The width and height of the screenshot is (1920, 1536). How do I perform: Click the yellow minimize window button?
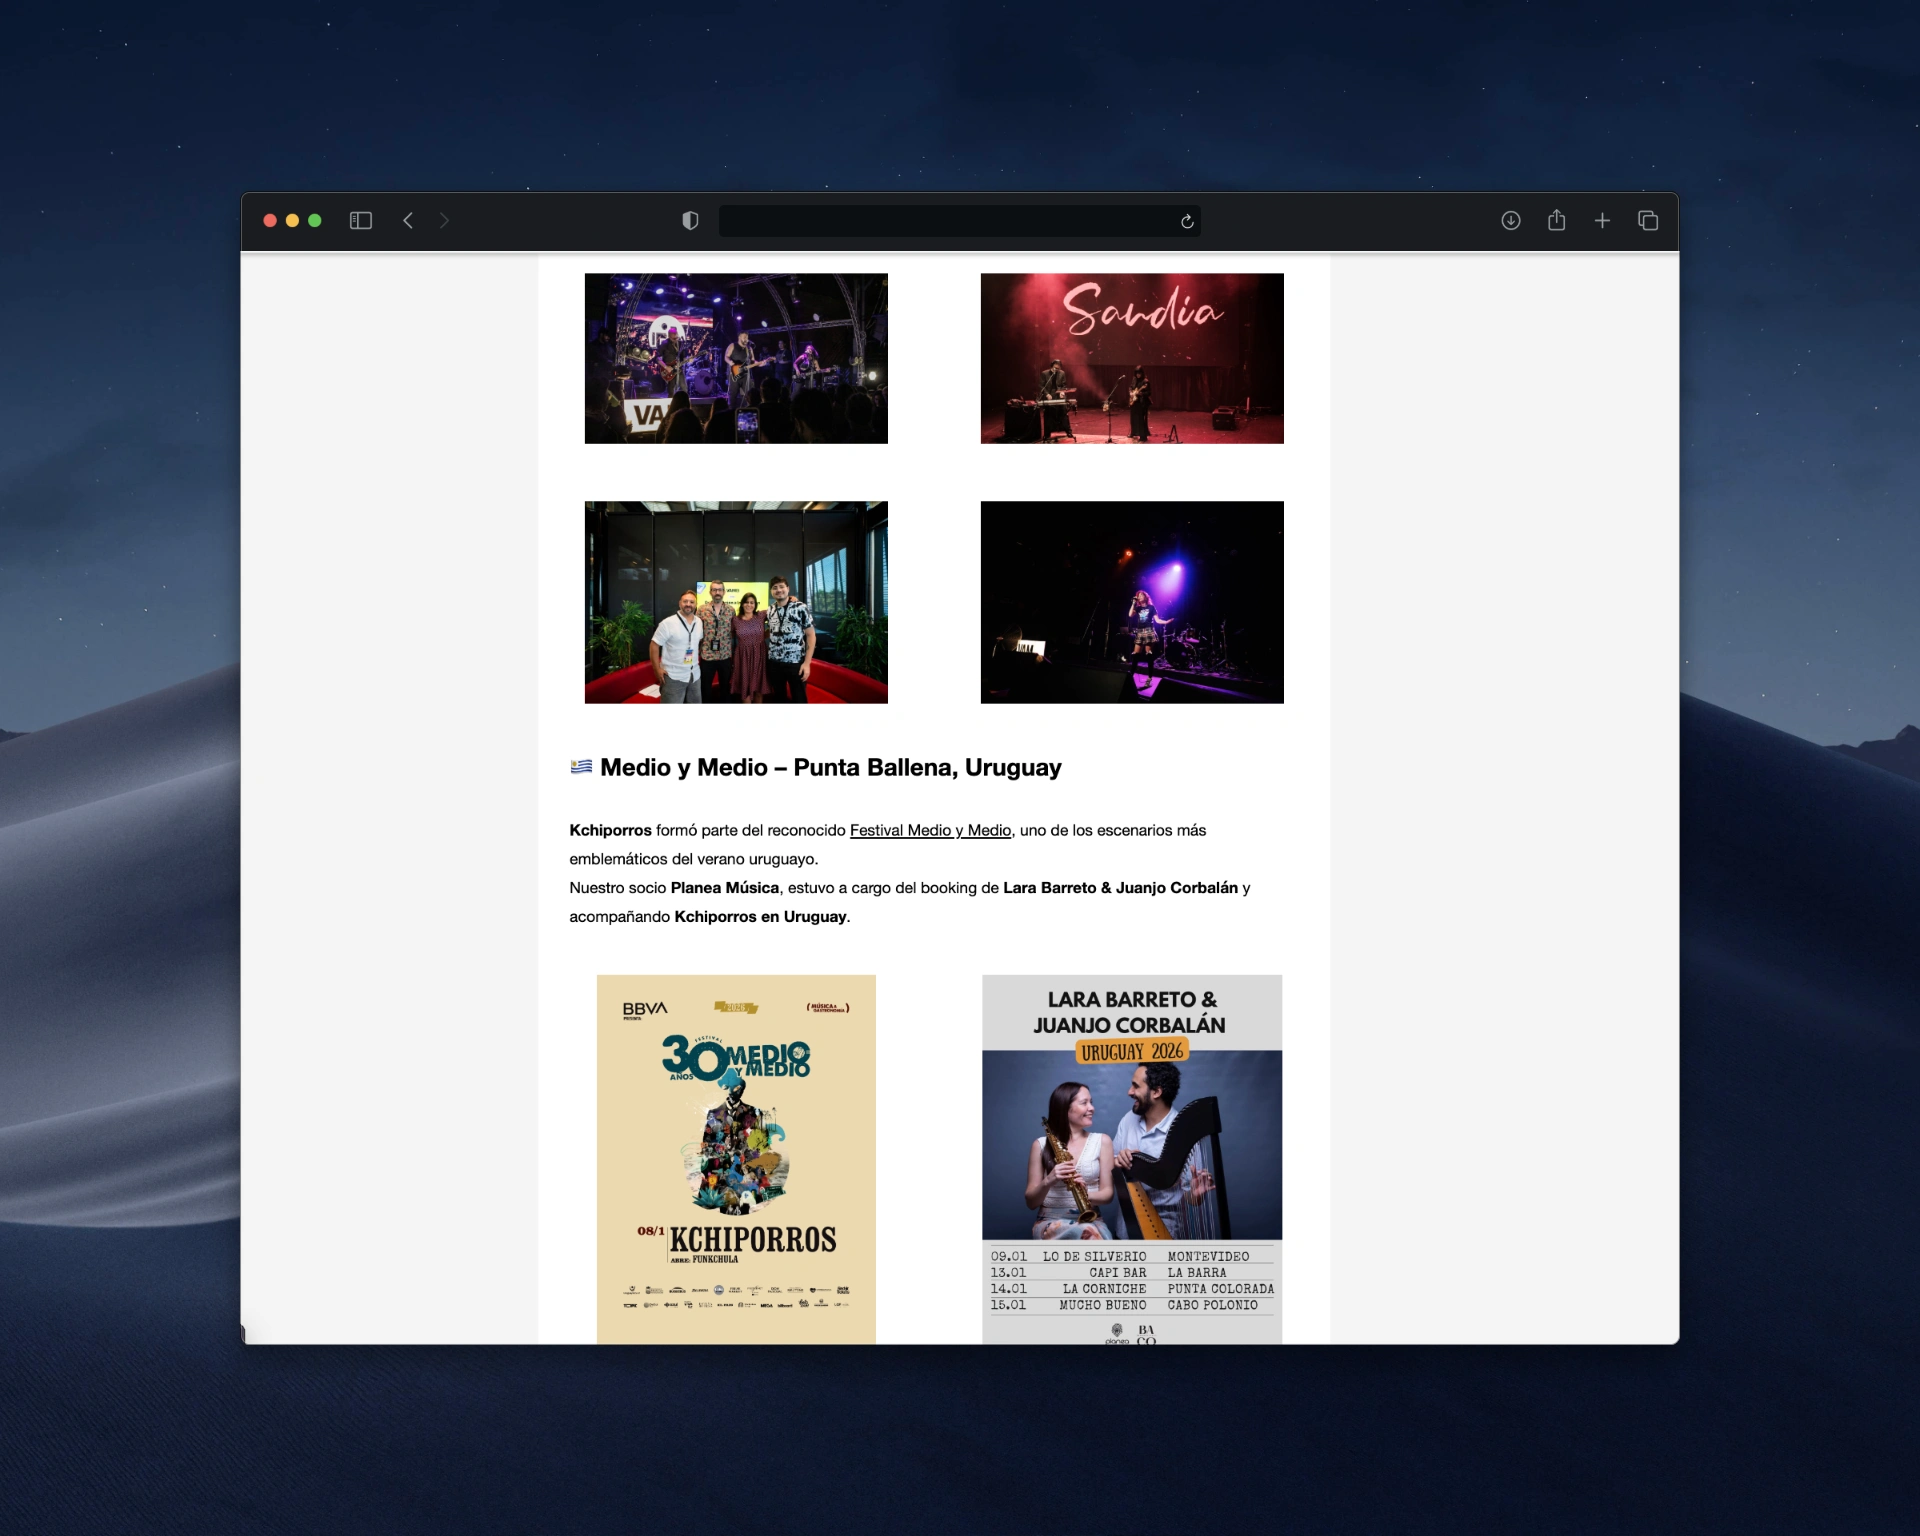click(292, 220)
